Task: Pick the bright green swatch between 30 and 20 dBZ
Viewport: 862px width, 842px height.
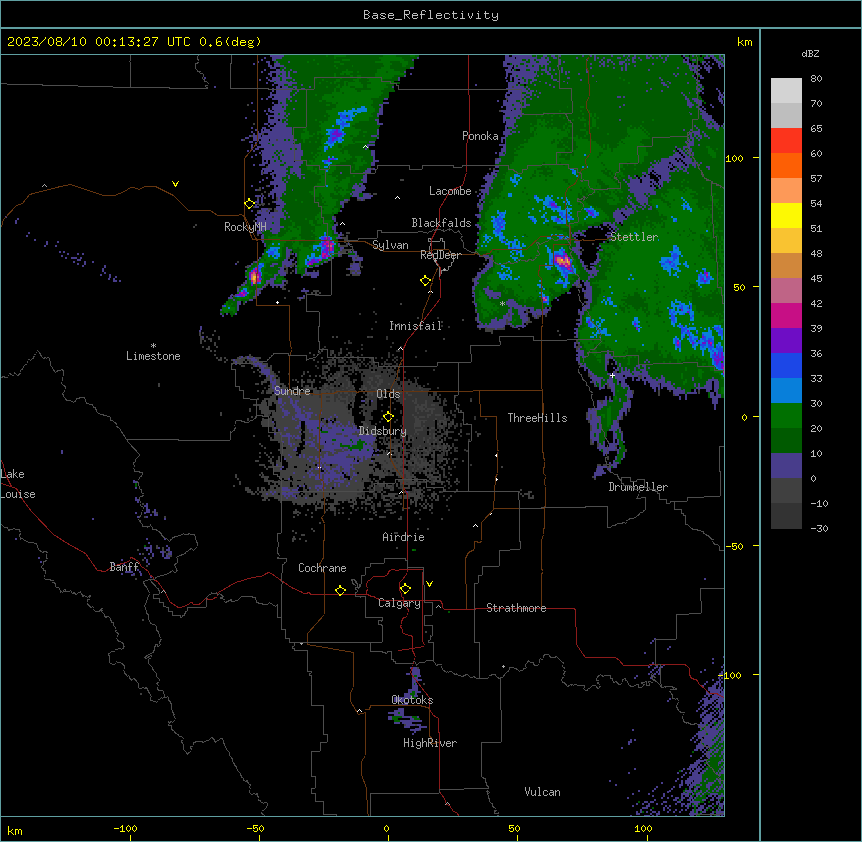Action: tap(786, 416)
